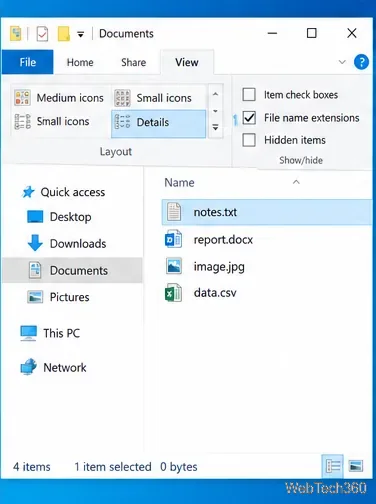Image resolution: width=376 pixels, height=504 pixels.
Task: Expand the layout gallery More arrow
Action: [x=215, y=127]
